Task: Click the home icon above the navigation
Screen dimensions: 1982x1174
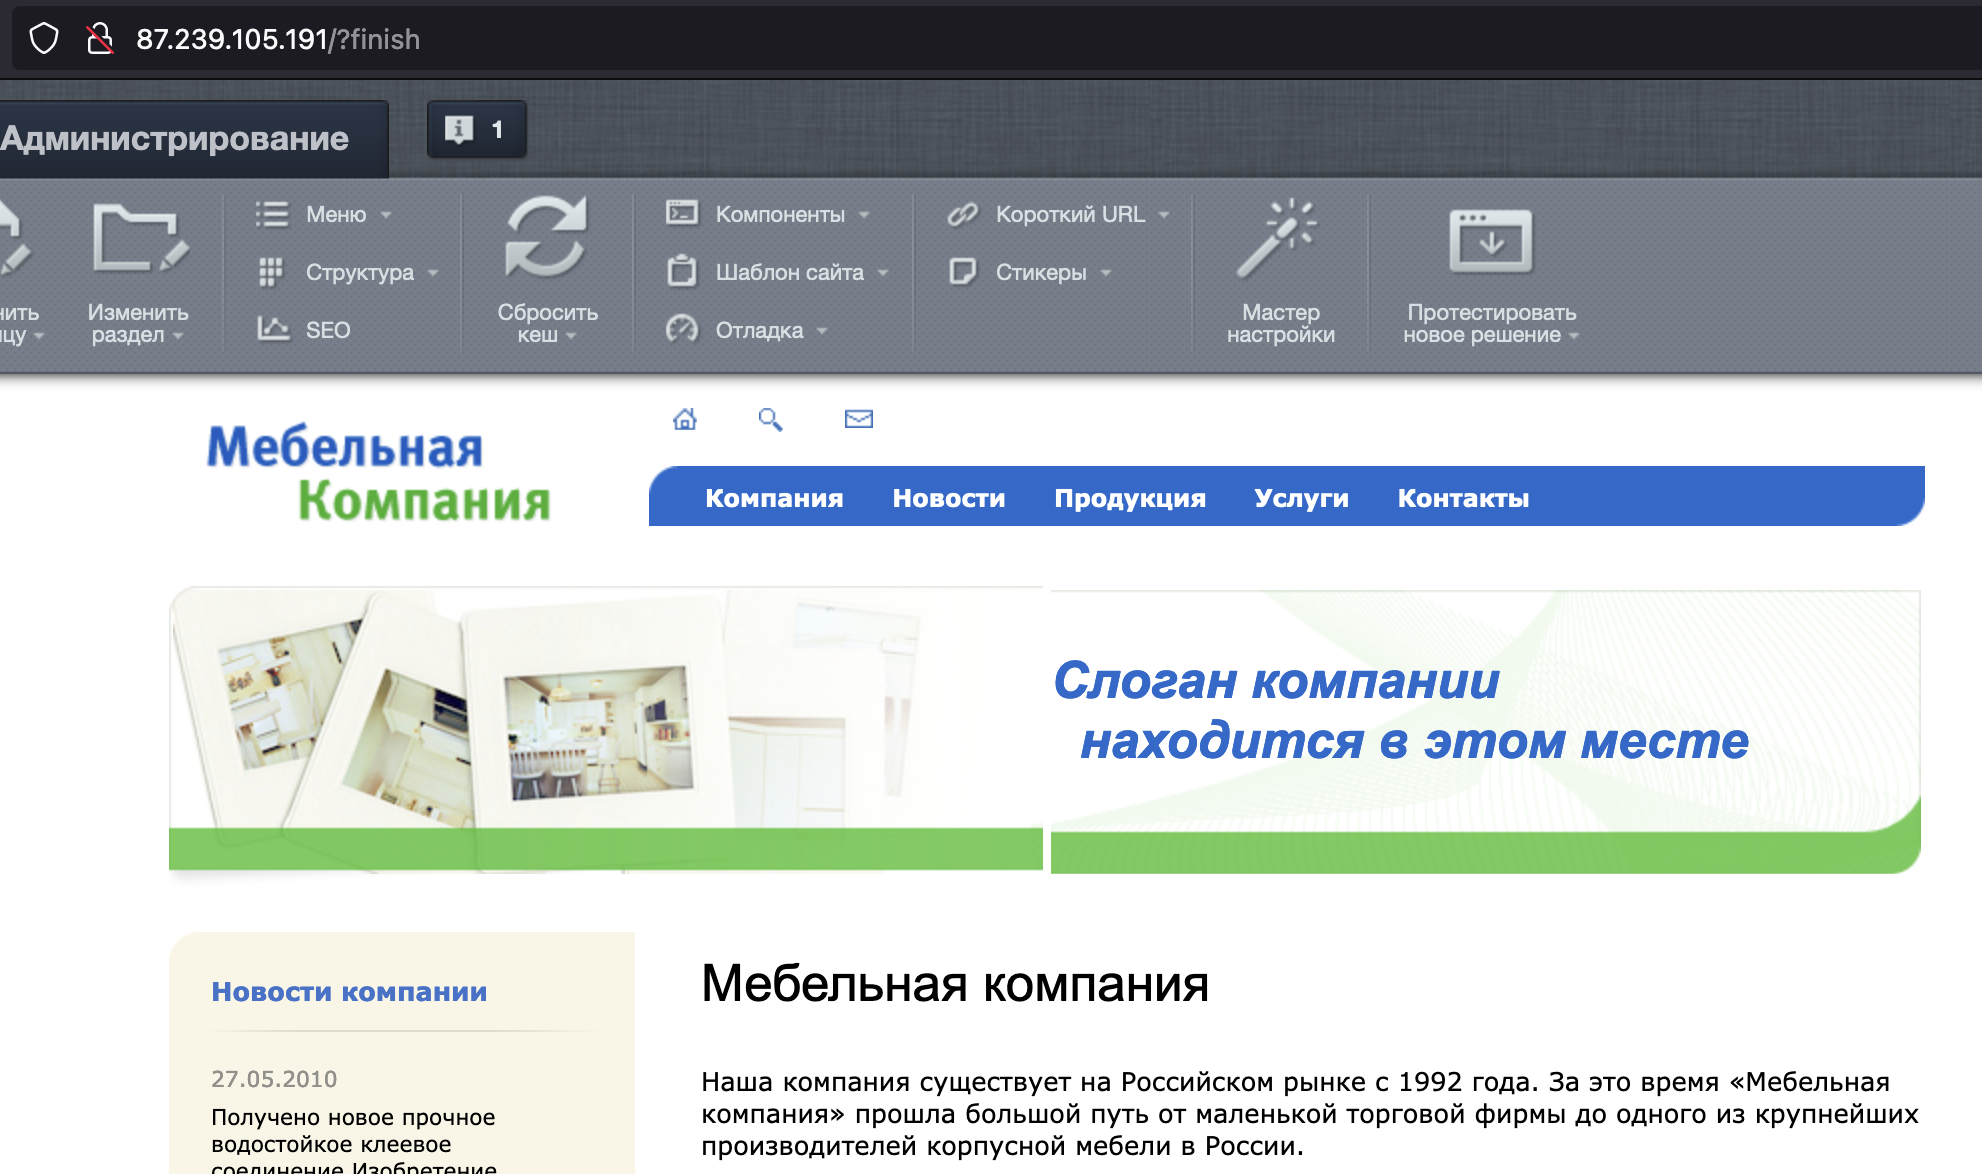Action: [x=685, y=419]
